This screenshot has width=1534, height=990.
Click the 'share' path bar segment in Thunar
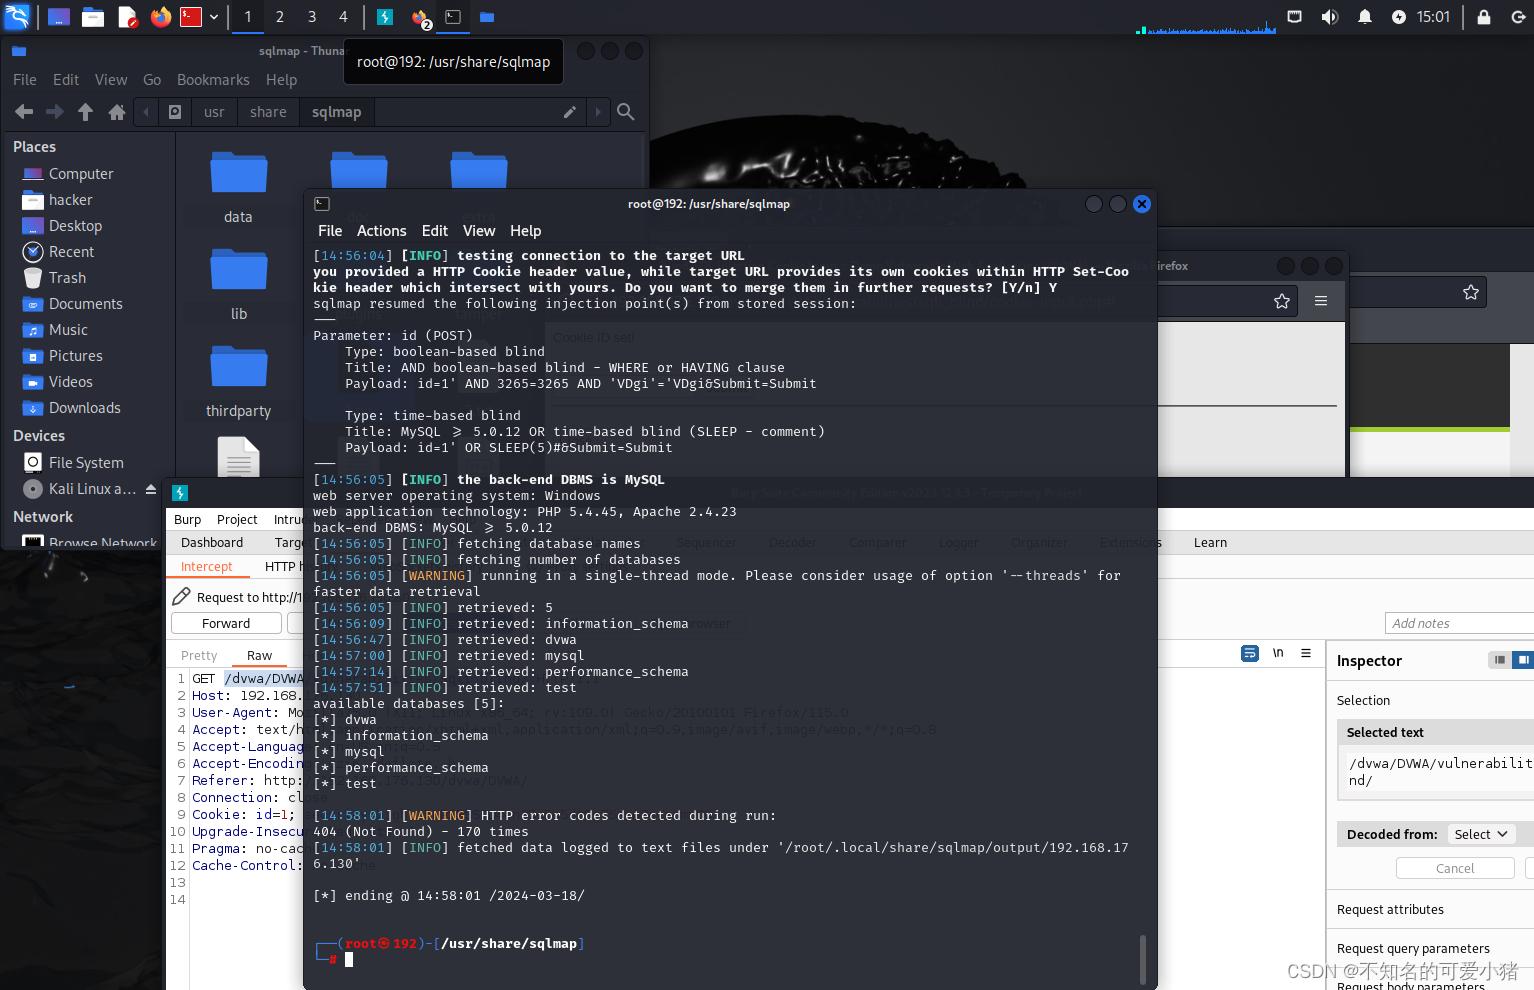point(268,112)
